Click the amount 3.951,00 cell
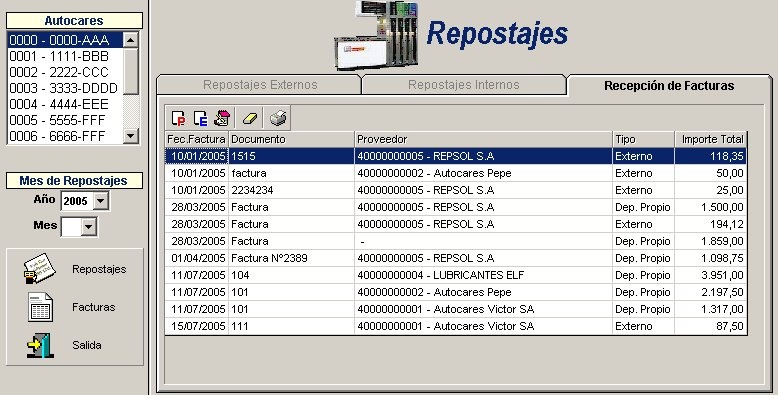Viewport: 778px width, 395px height. [711, 275]
